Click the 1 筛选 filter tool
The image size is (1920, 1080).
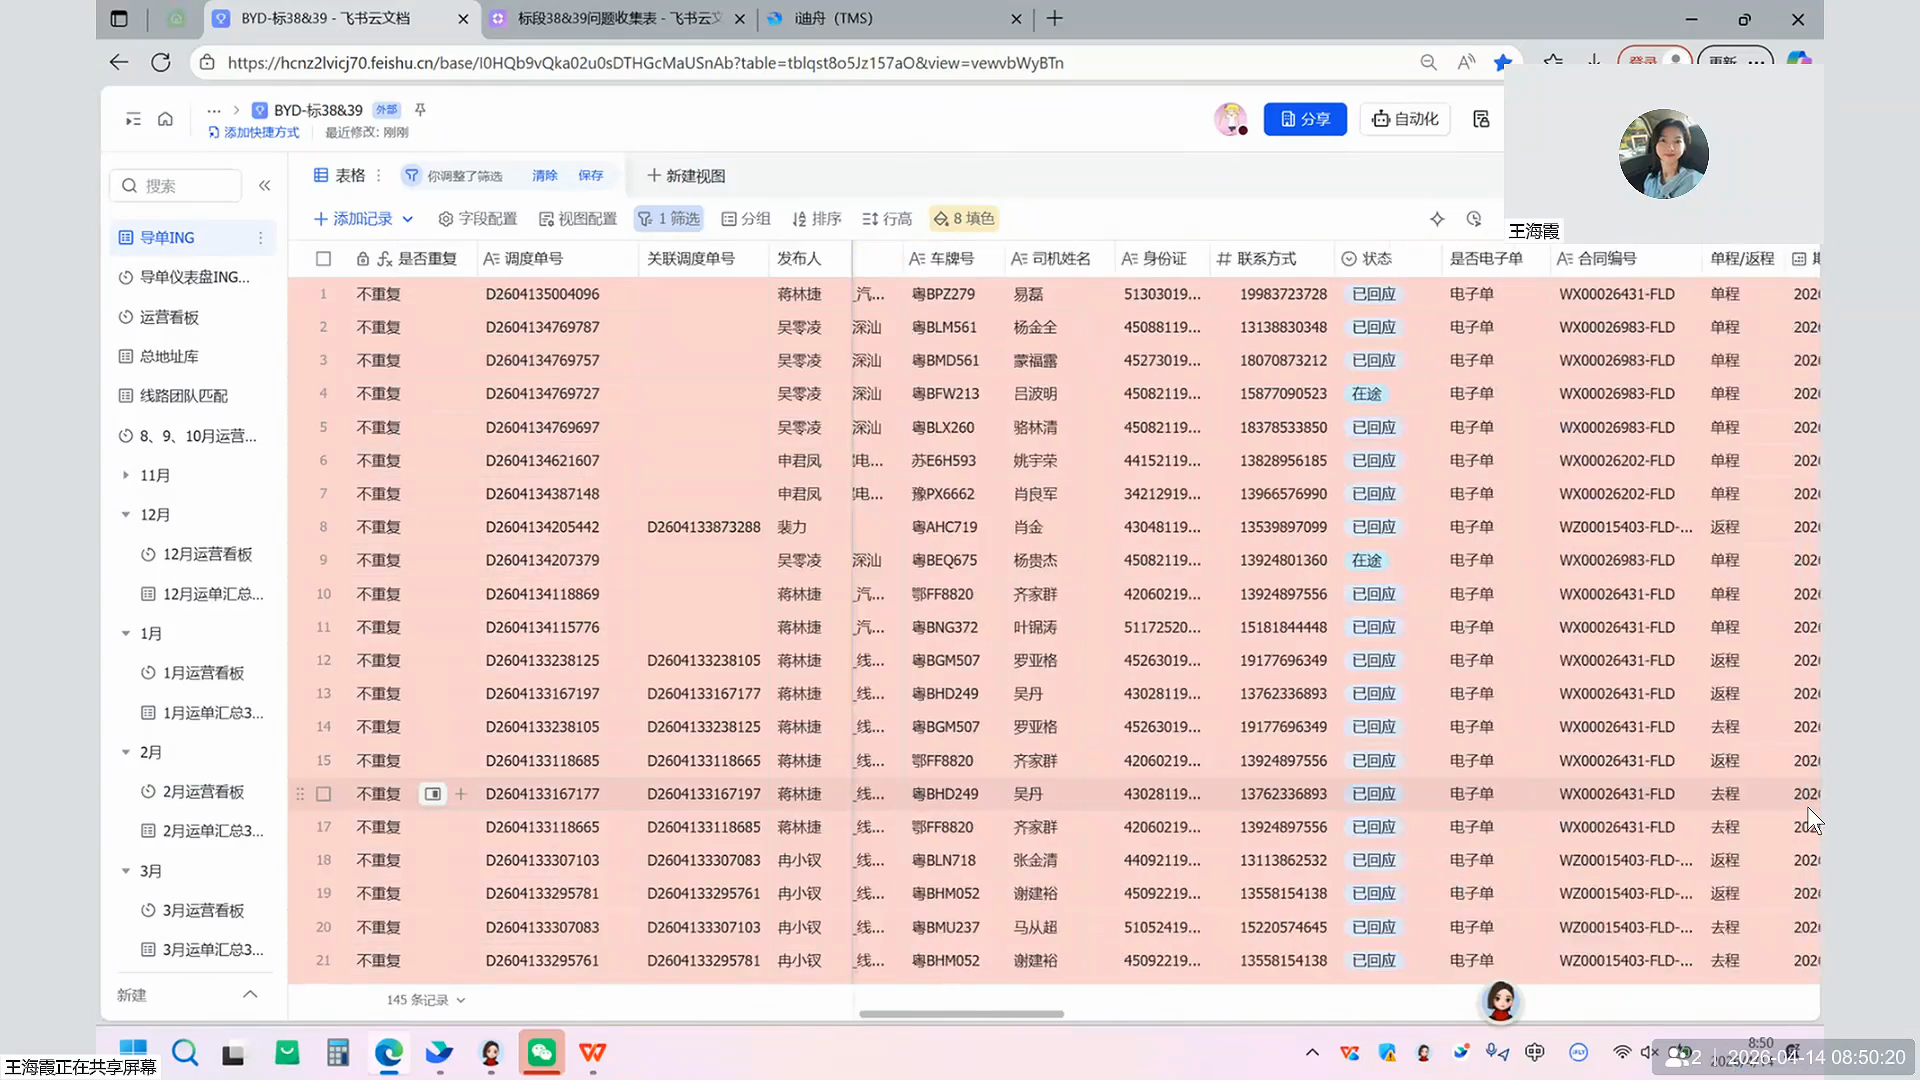tap(669, 218)
